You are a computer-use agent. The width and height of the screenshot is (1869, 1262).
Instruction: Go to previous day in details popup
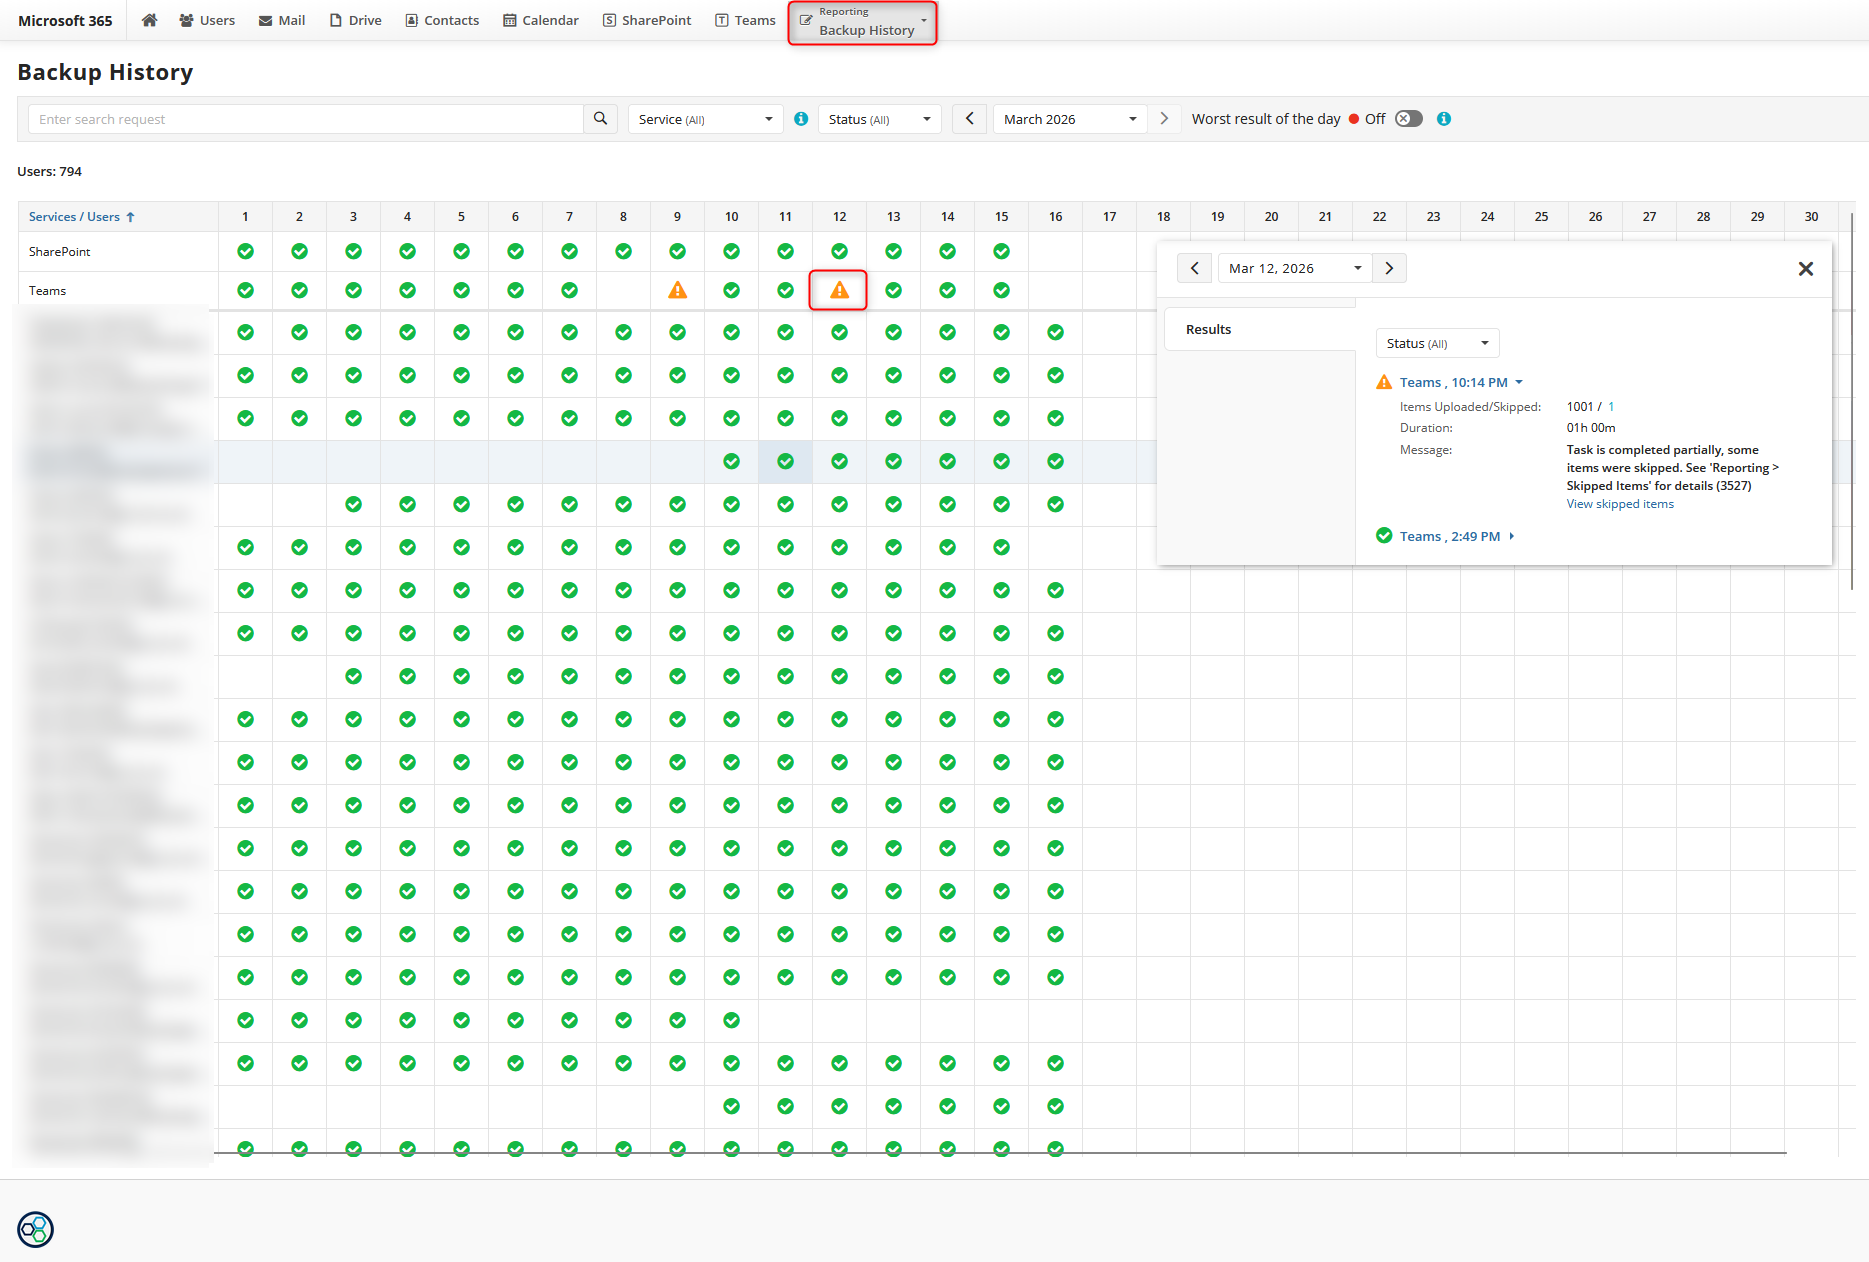point(1194,269)
